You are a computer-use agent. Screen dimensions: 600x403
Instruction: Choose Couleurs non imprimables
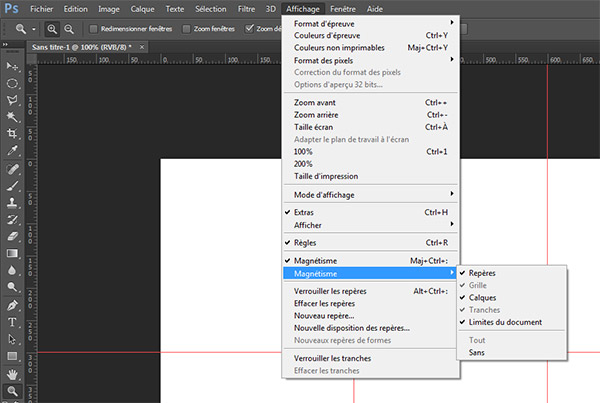pyautogui.click(x=371, y=48)
